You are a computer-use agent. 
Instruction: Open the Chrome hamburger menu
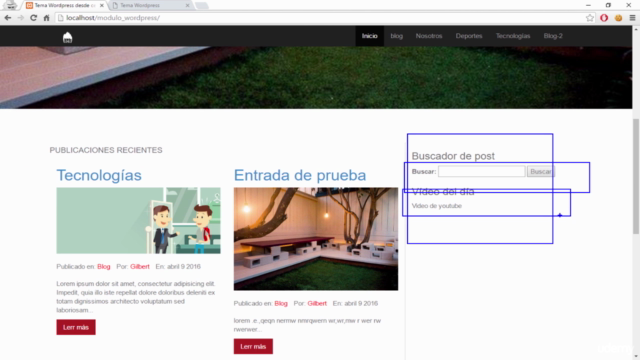click(632, 18)
